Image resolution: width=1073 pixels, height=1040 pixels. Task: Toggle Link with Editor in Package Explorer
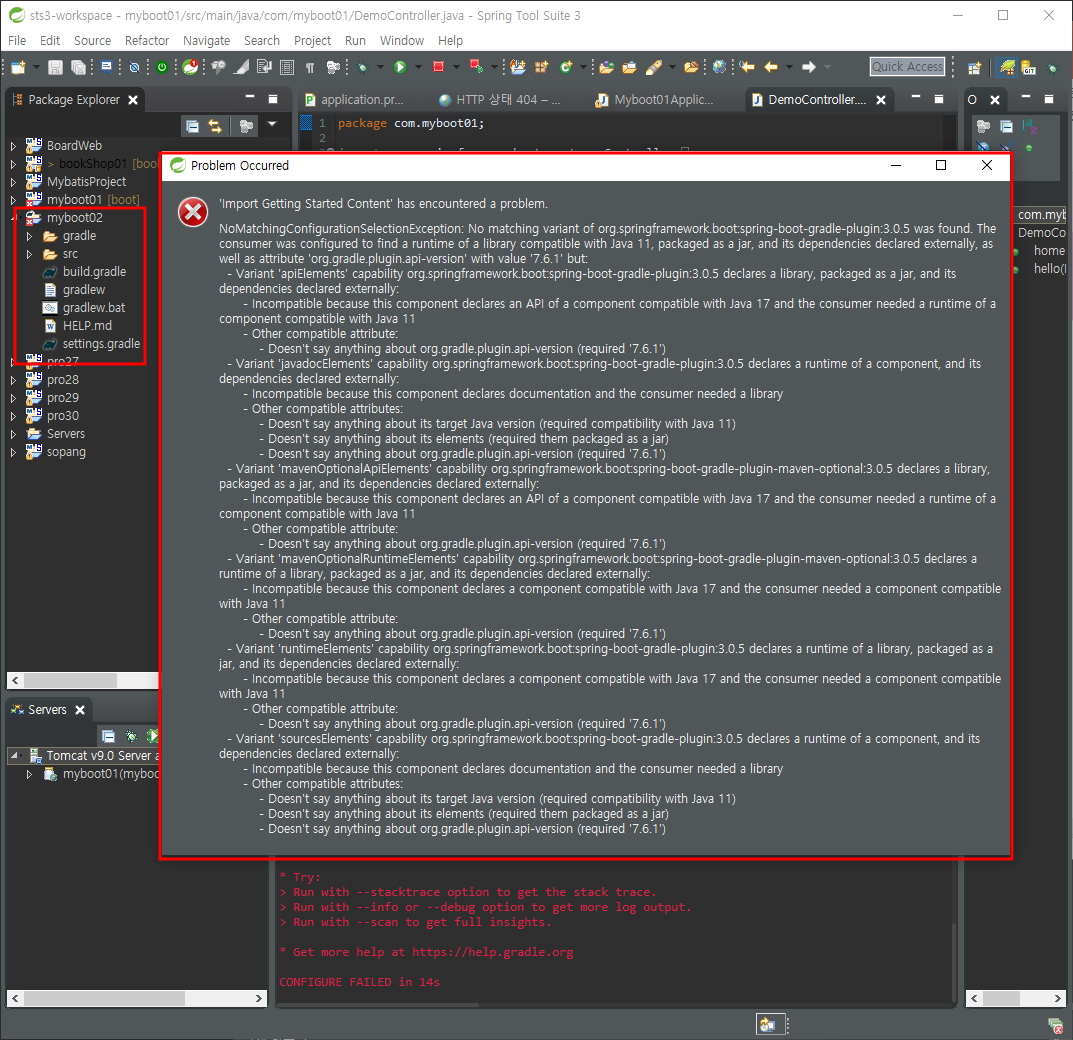coord(215,126)
